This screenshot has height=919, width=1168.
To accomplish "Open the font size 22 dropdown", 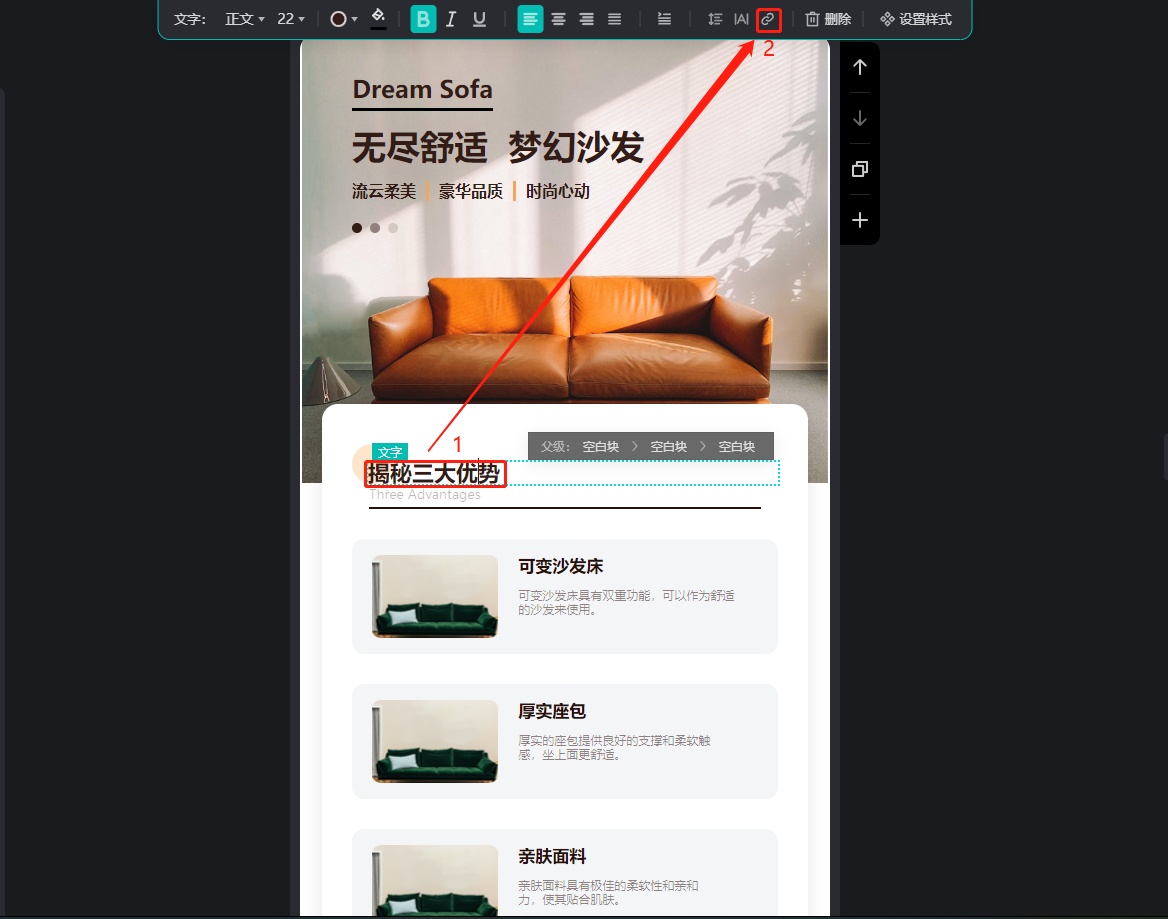I will [291, 19].
